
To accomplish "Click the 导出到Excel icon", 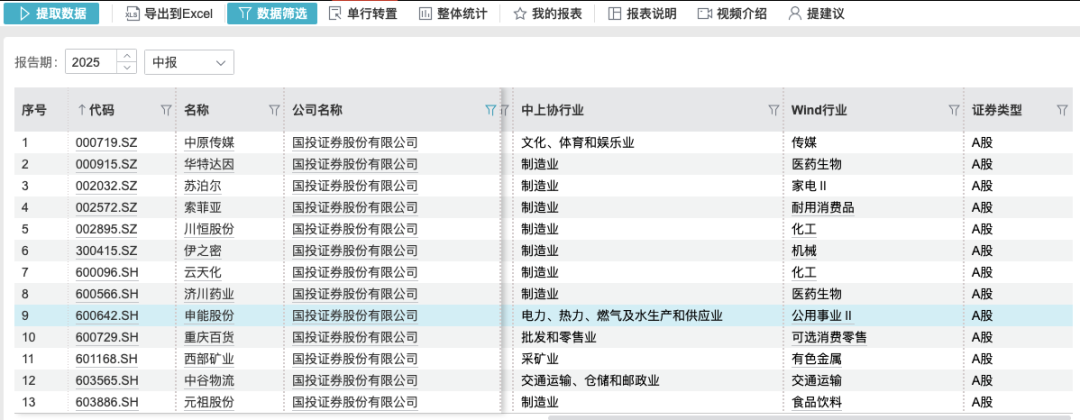I will pos(133,14).
